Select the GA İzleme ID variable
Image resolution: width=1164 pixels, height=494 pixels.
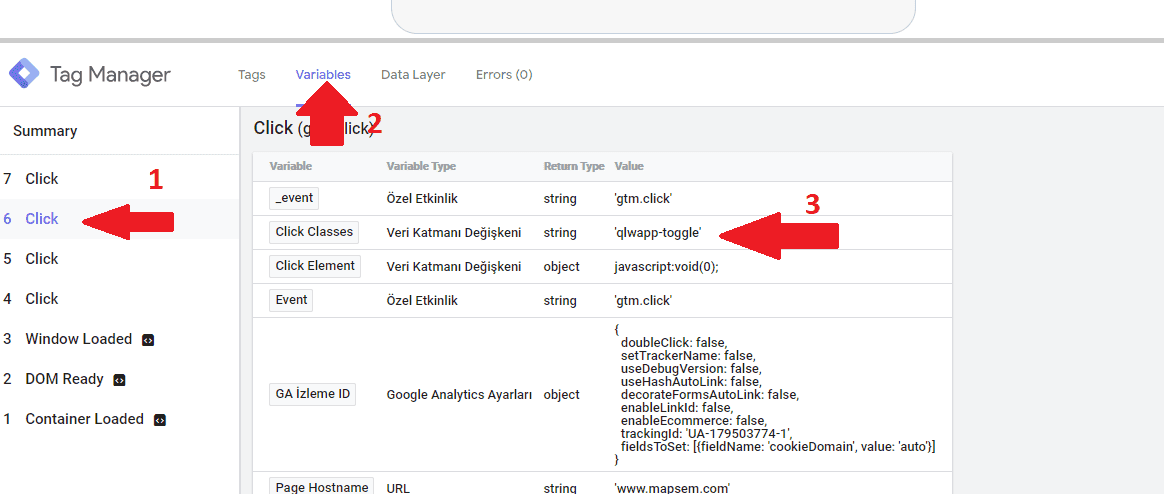(x=313, y=394)
